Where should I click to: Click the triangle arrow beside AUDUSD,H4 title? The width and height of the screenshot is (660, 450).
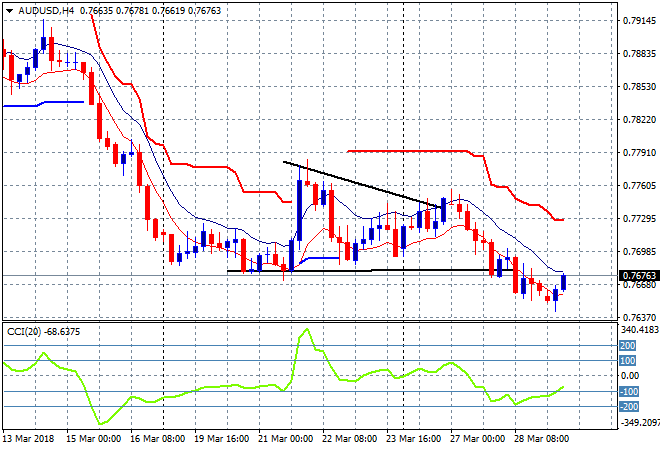coord(8,9)
